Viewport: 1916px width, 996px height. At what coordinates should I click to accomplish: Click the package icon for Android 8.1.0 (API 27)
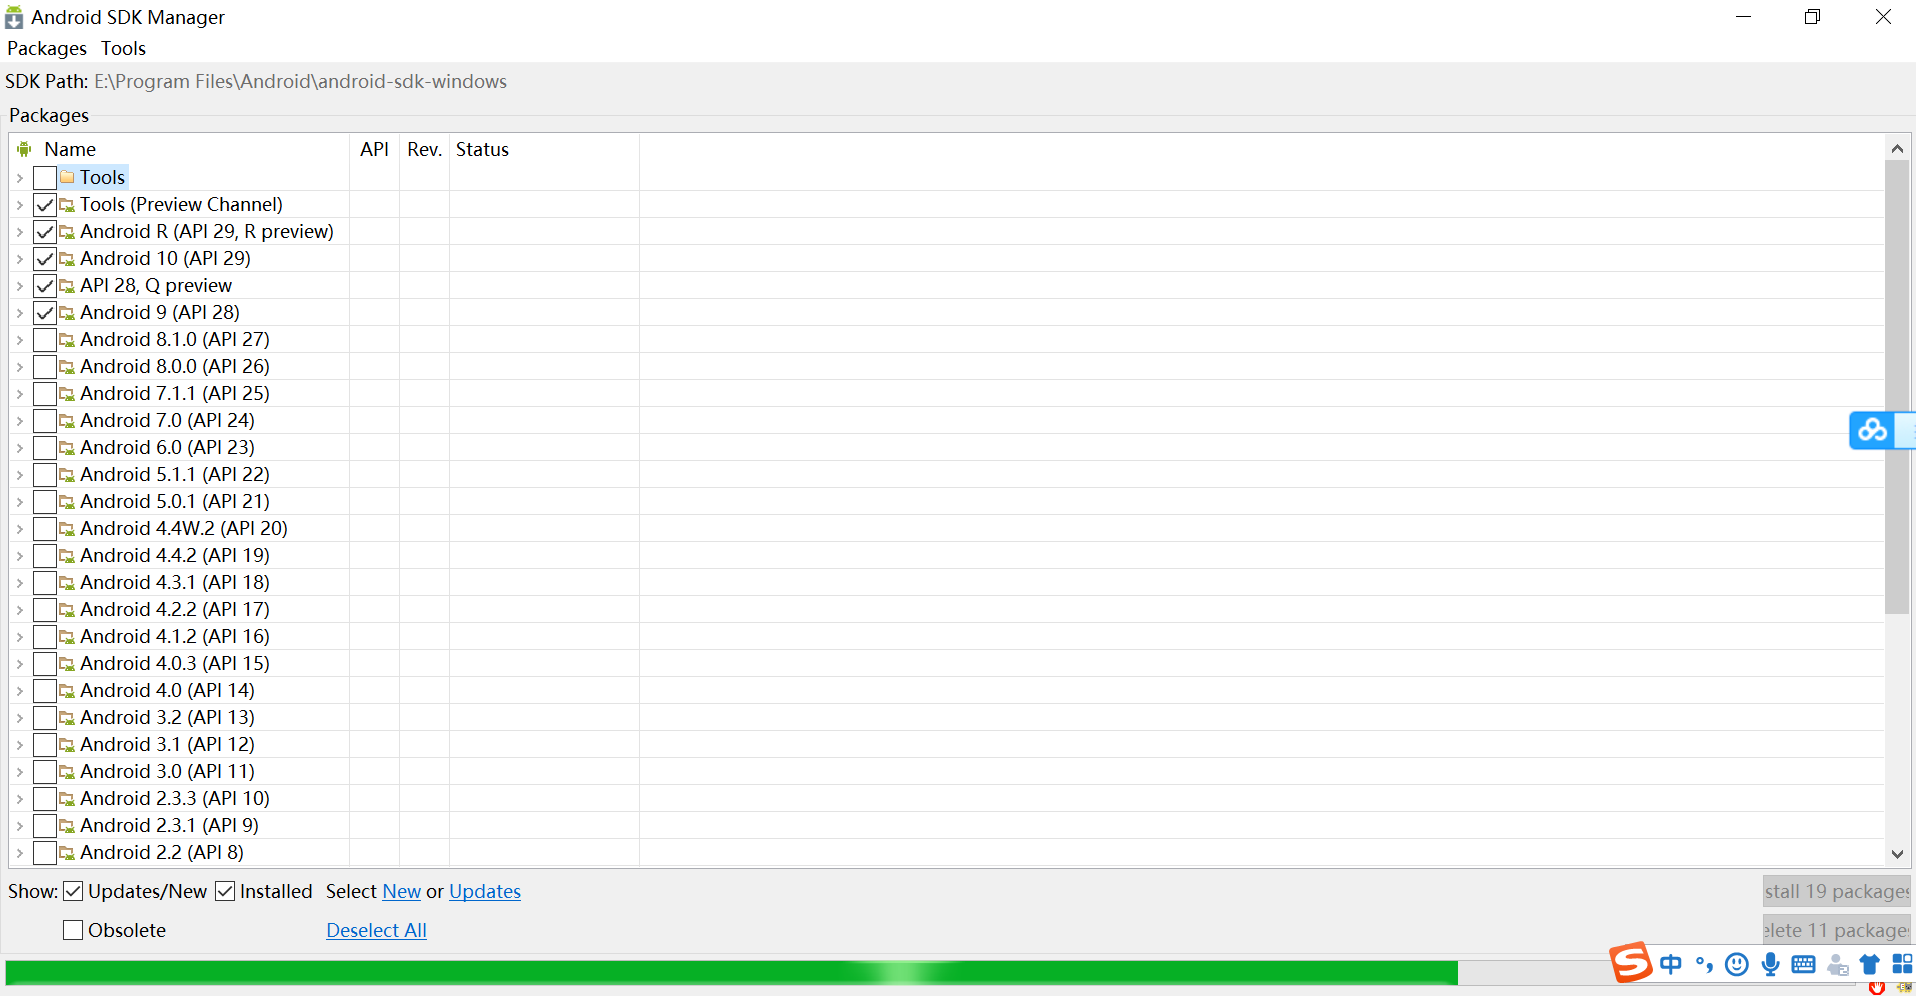pos(67,340)
